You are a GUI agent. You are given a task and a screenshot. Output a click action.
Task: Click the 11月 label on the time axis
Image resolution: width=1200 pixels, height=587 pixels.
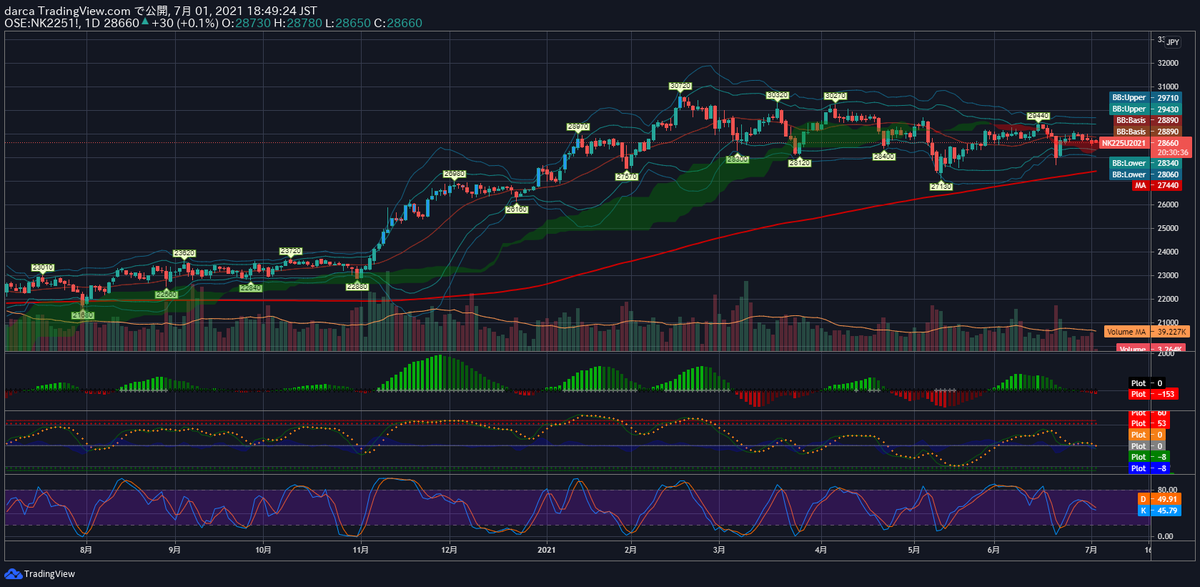(362, 549)
